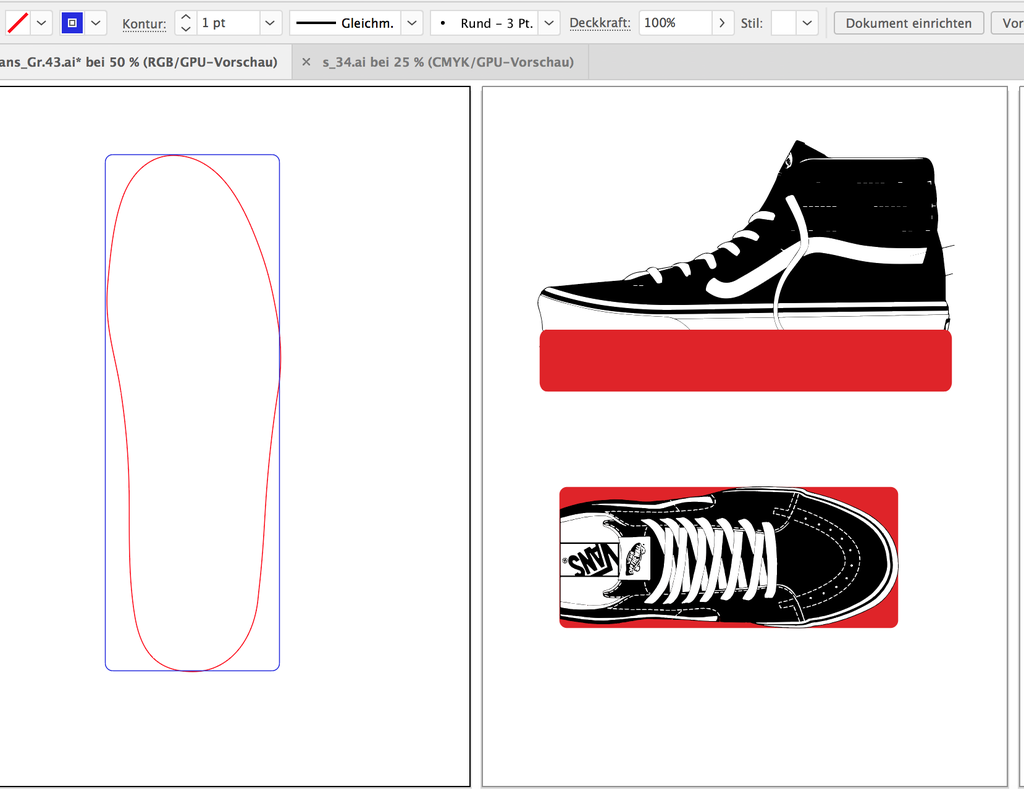Open the brush definition dropdown arrow

coord(549,23)
